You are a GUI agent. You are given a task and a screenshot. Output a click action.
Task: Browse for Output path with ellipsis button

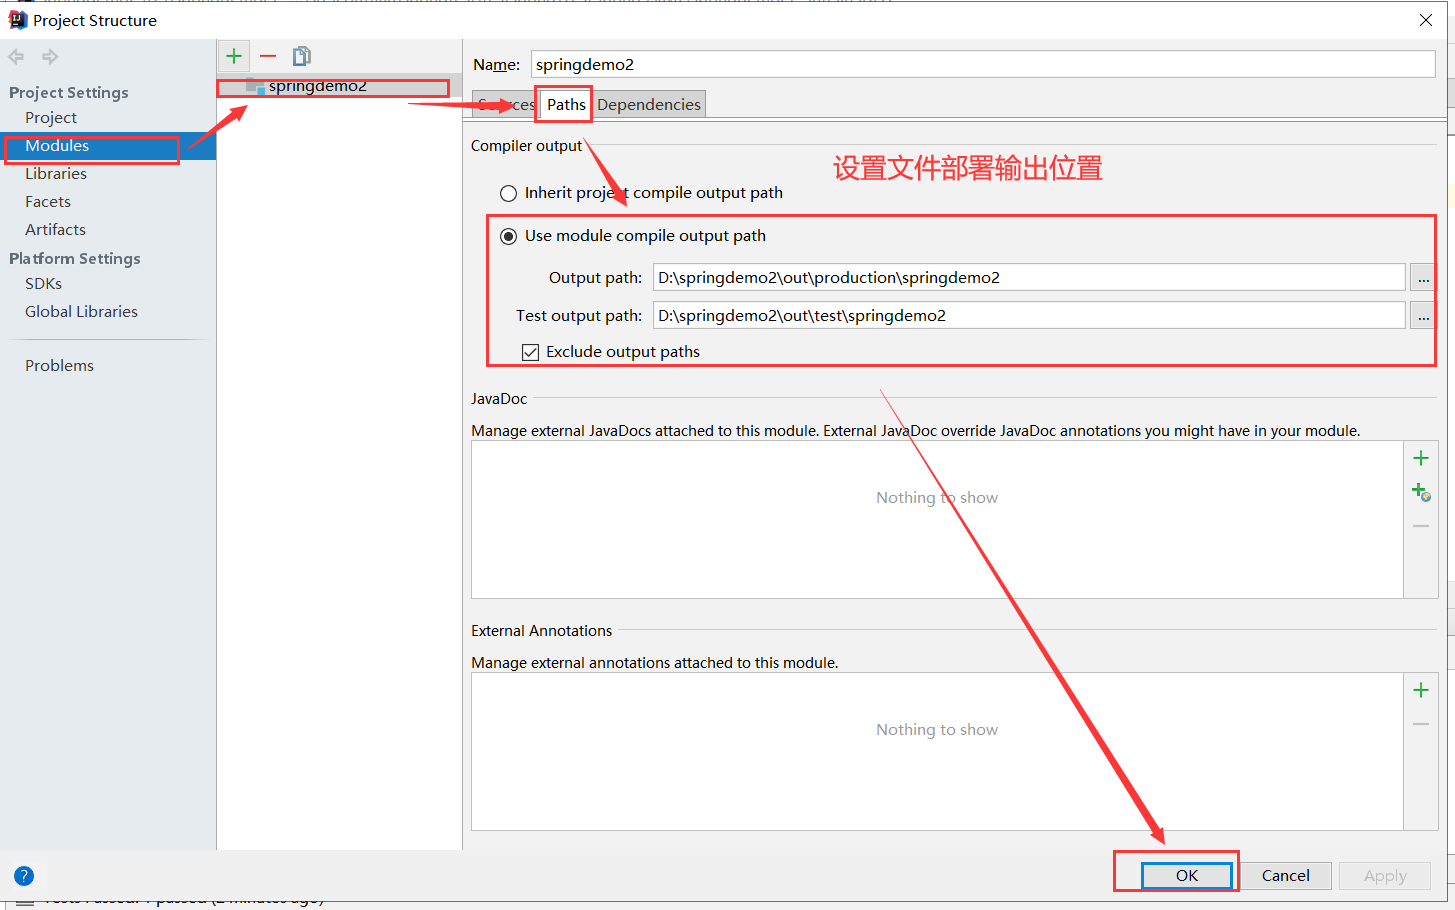pyautogui.click(x=1423, y=277)
